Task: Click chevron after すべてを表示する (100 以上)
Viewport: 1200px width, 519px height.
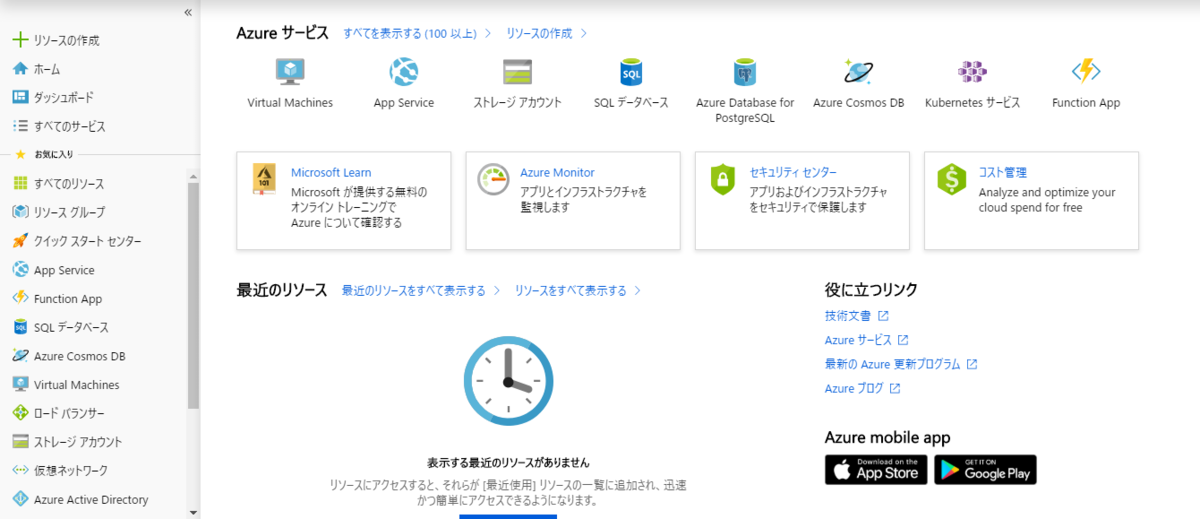Action: point(488,33)
